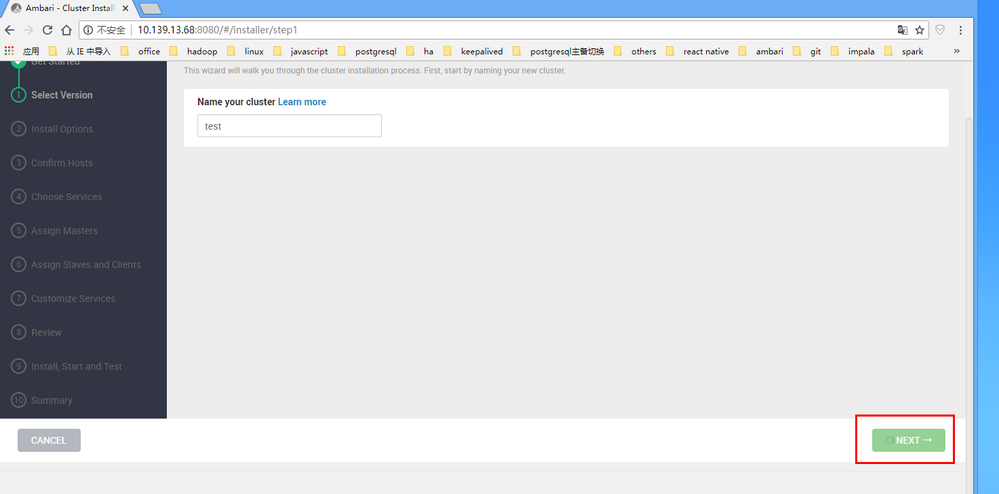
Task: Click the NEXT button
Action: tap(909, 440)
